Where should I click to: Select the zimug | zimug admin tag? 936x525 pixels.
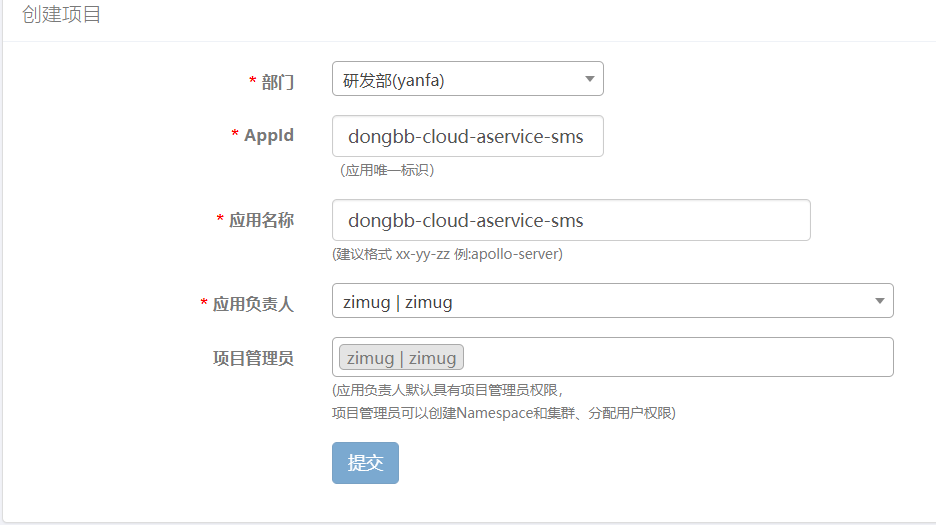pyautogui.click(x=402, y=358)
